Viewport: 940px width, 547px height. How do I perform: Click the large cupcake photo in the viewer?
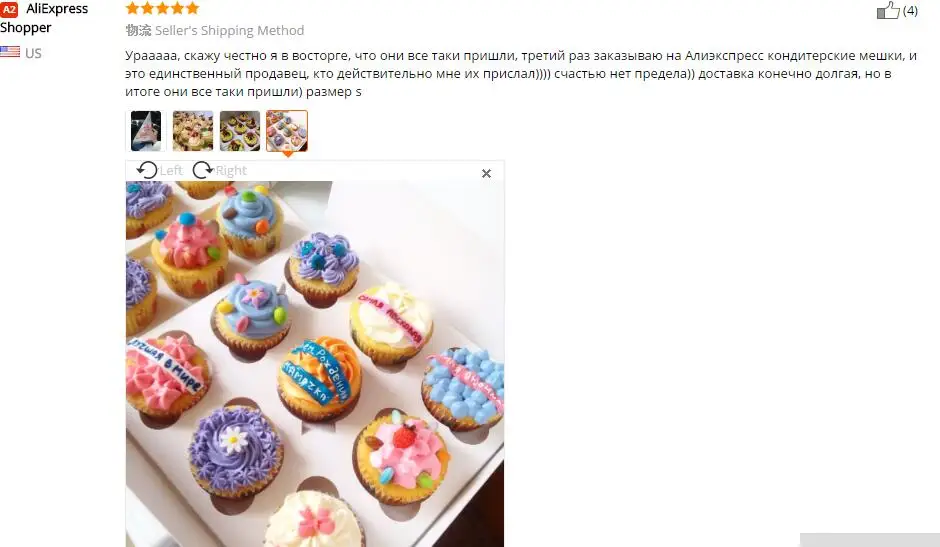(315, 364)
